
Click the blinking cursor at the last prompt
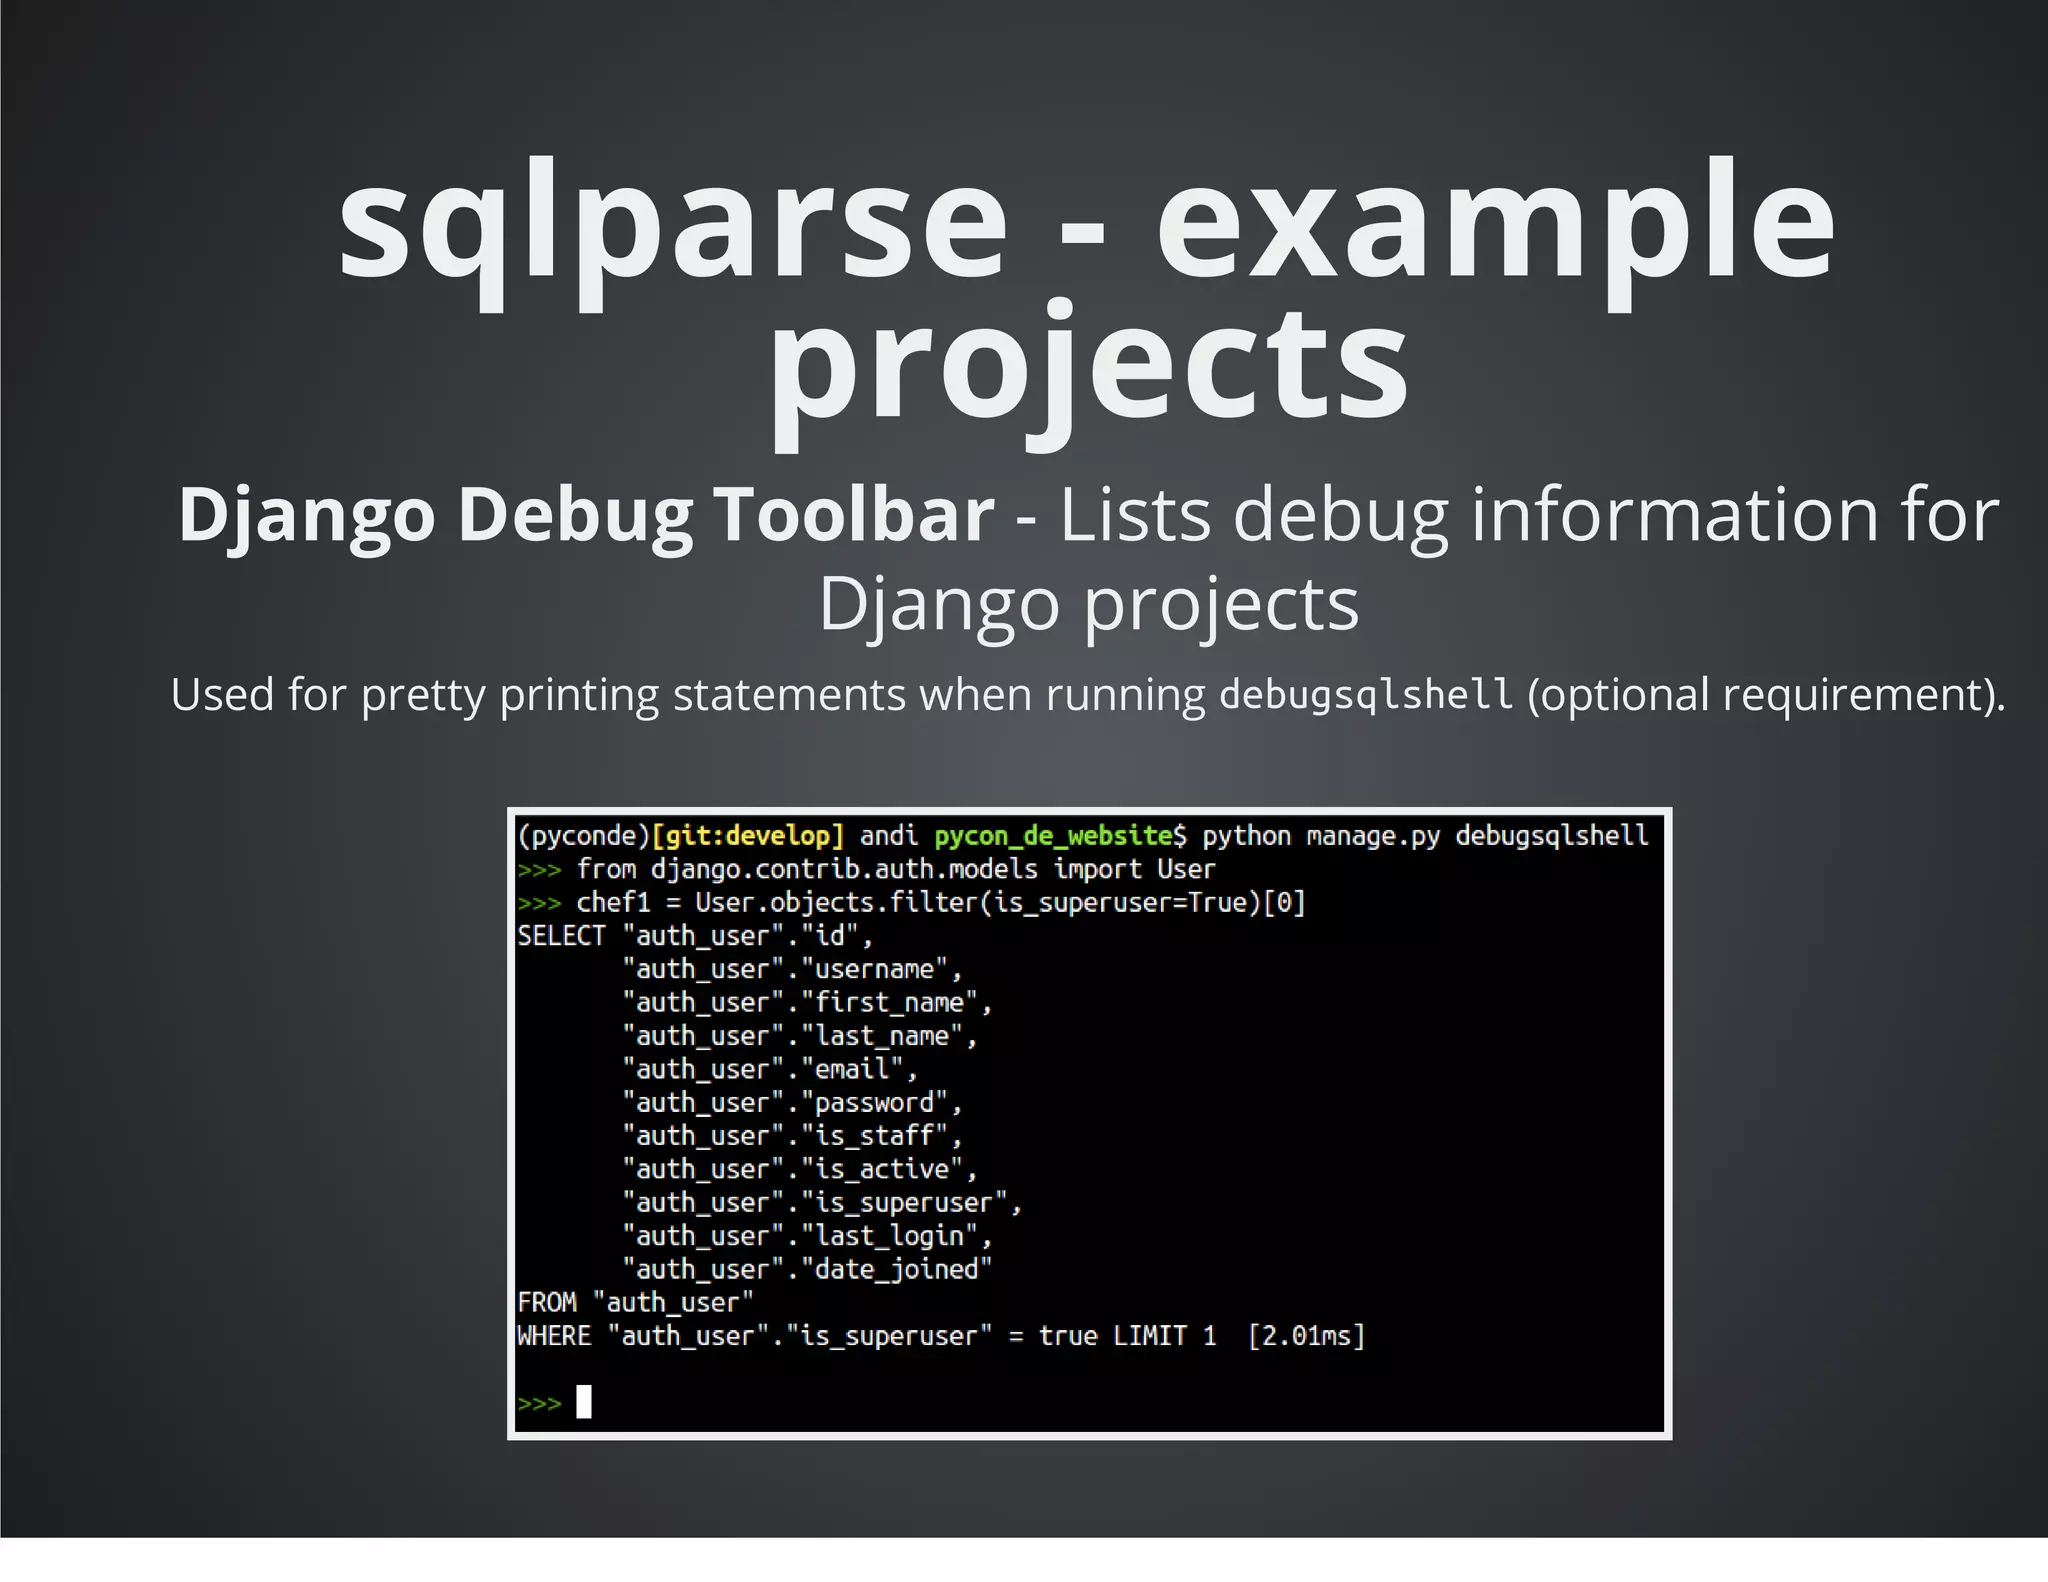584,1402
